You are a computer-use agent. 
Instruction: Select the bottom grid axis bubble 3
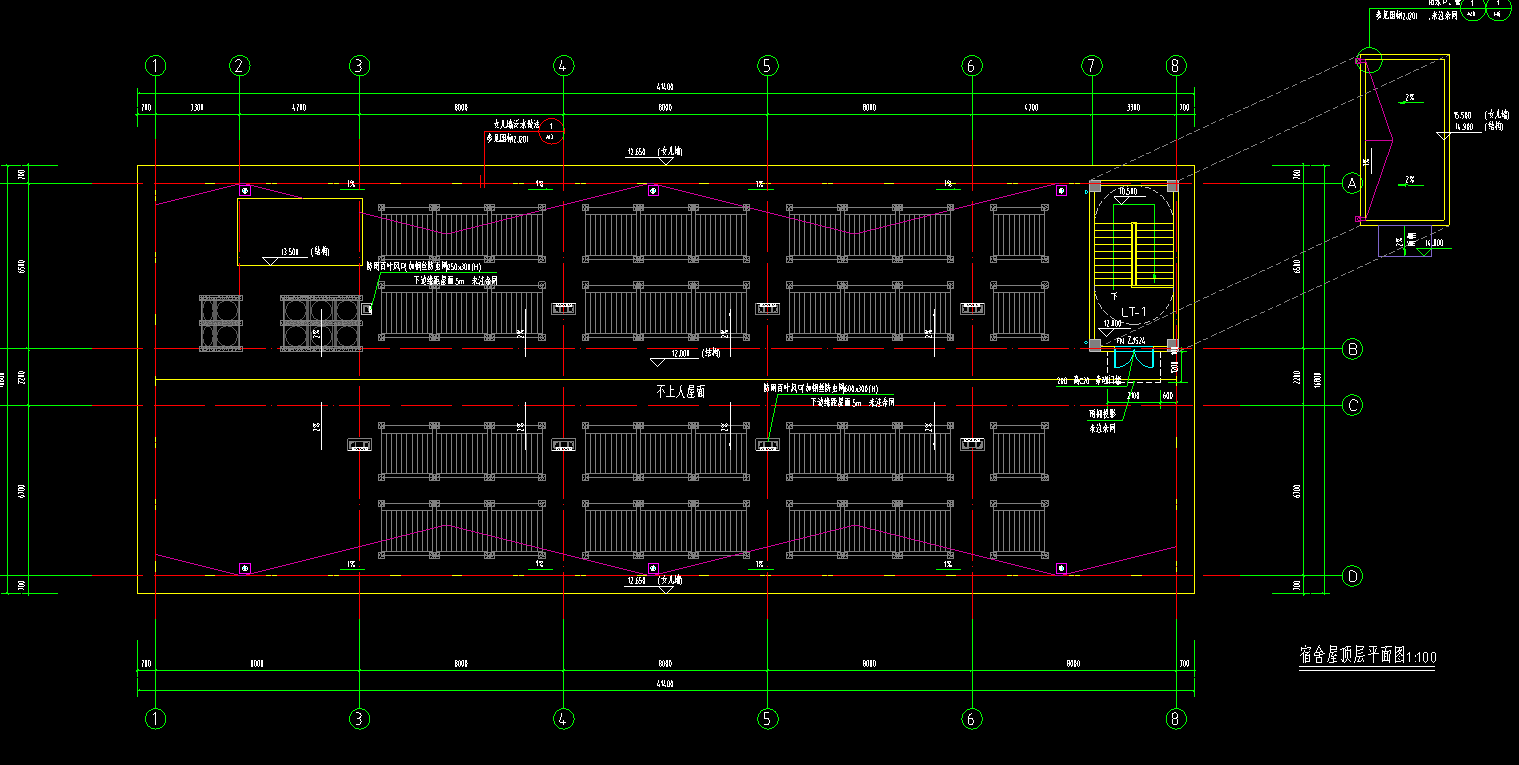click(x=359, y=718)
